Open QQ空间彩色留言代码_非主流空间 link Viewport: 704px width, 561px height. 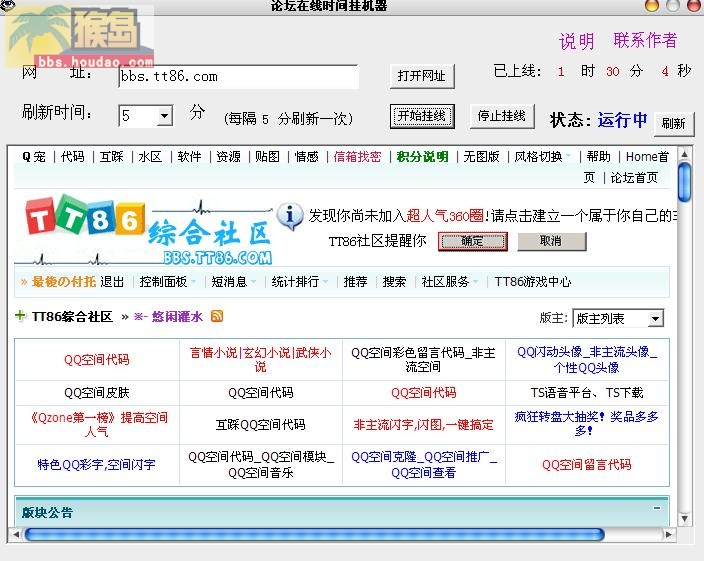423,360
